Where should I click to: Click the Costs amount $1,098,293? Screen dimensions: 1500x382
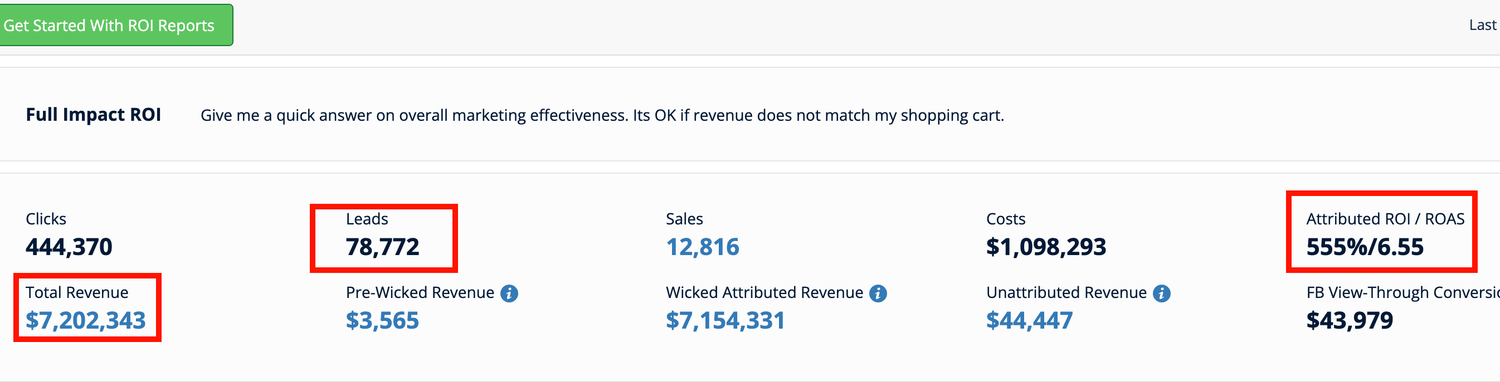click(1046, 247)
